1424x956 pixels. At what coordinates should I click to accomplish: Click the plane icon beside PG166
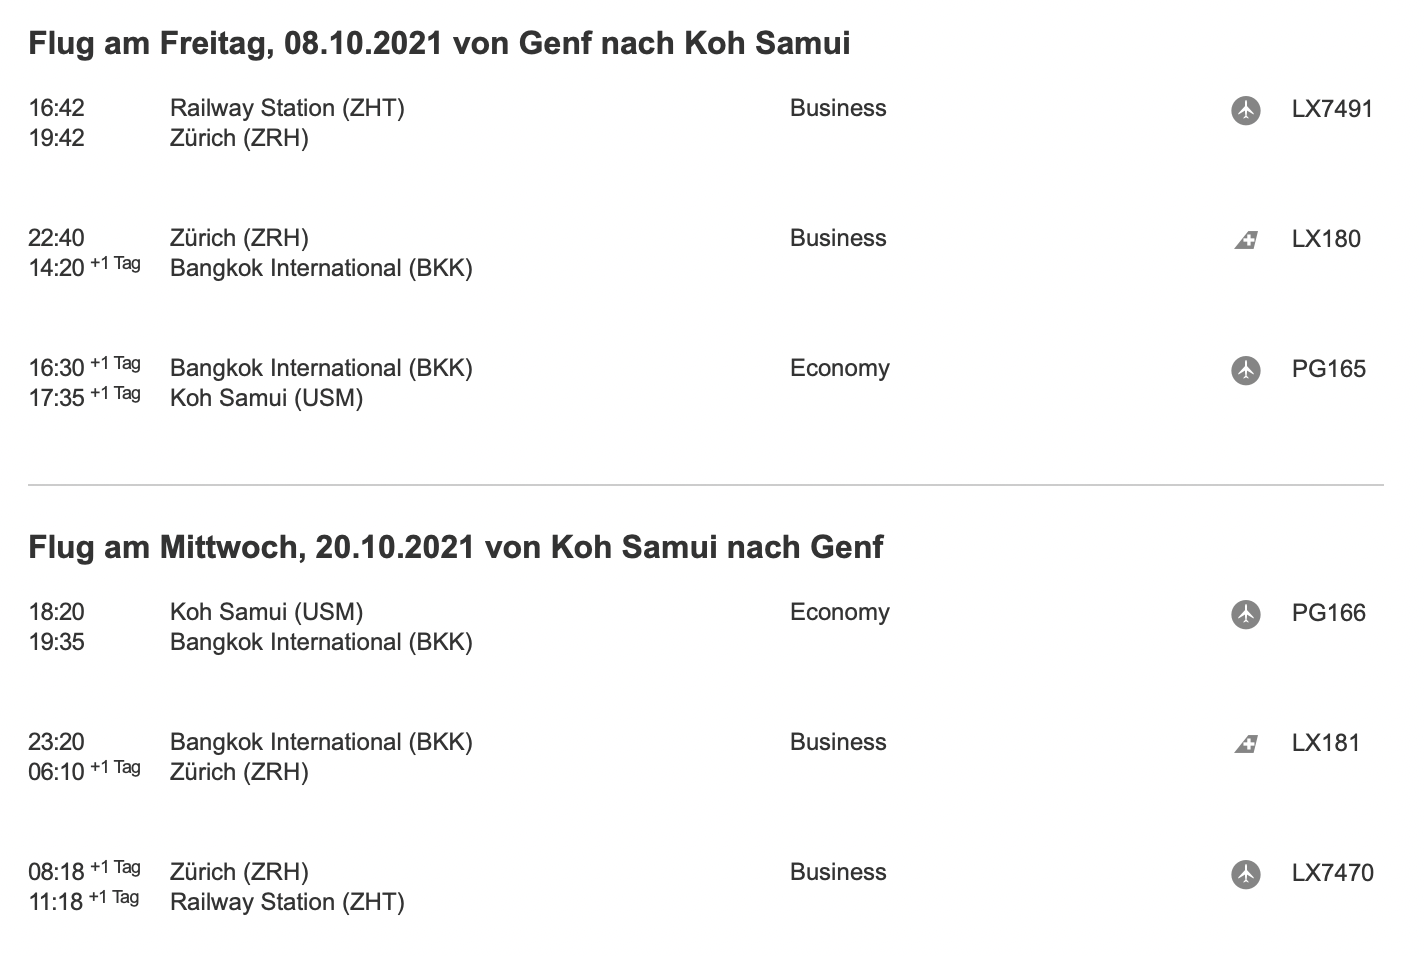coord(1245,614)
